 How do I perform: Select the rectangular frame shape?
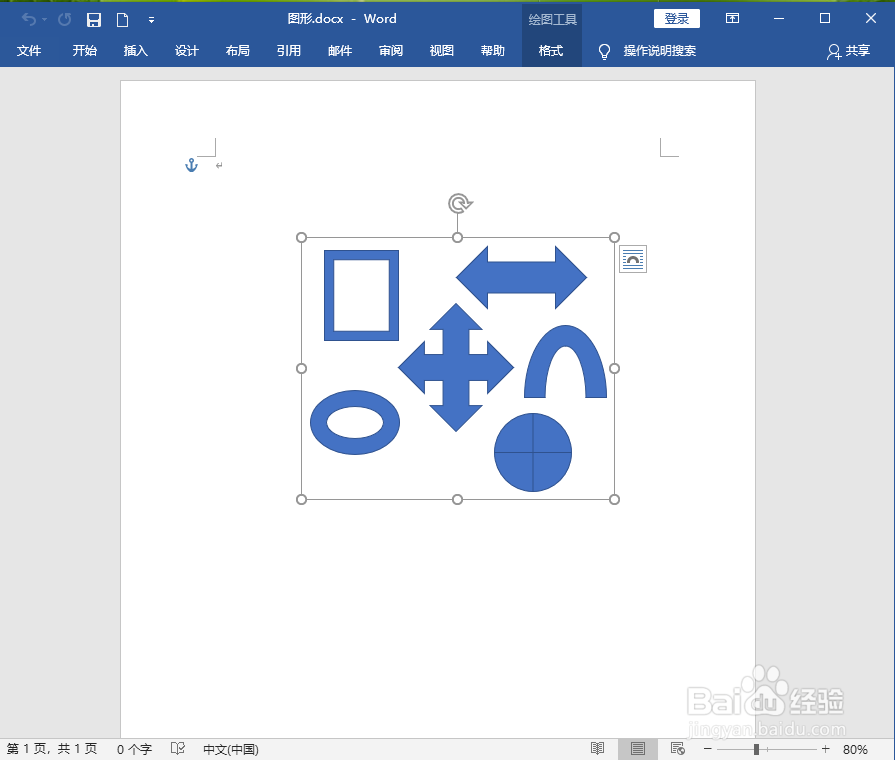click(x=361, y=295)
